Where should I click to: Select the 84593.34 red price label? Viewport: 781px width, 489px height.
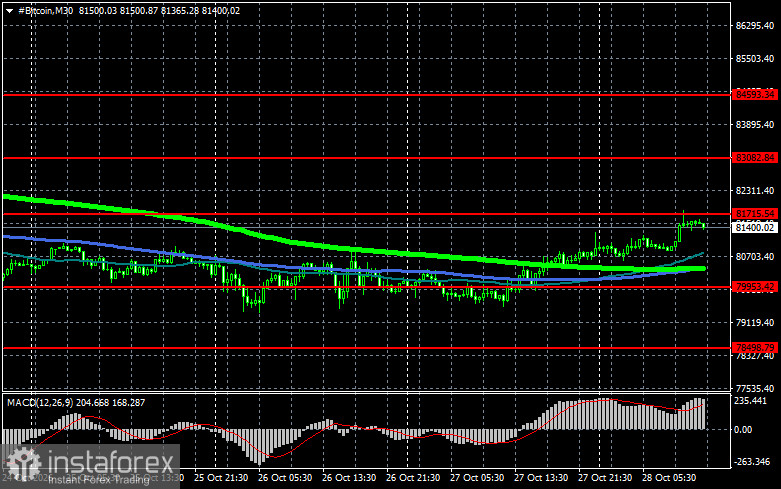tap(755, 94)
